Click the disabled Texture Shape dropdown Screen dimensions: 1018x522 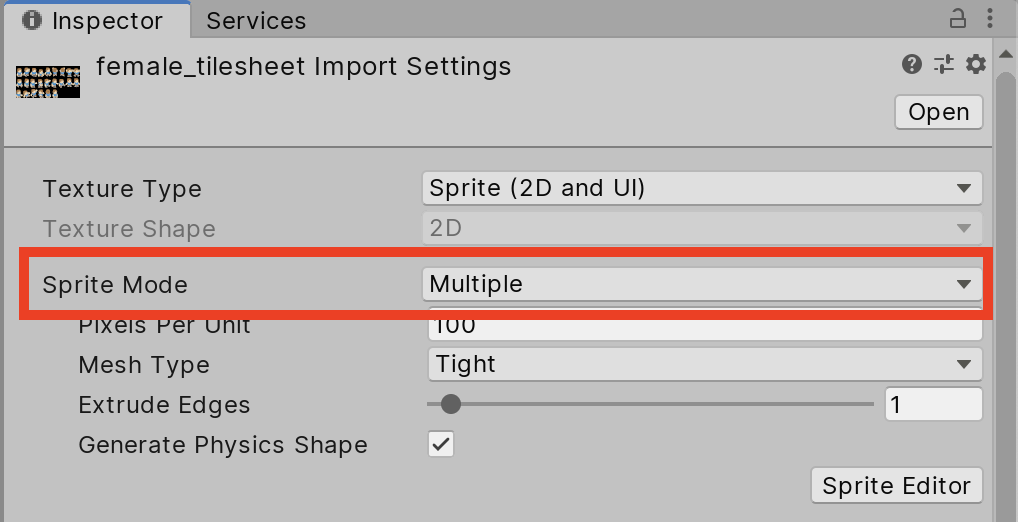701,228
